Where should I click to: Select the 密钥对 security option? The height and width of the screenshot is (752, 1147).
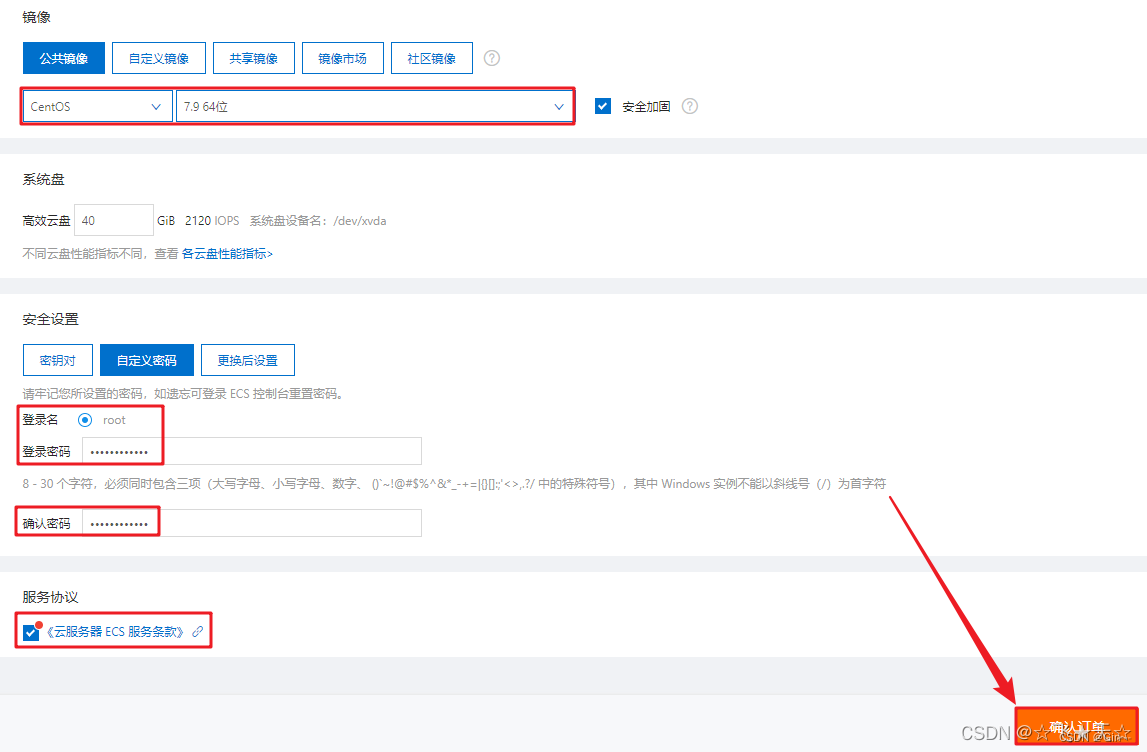click(58, 360)
